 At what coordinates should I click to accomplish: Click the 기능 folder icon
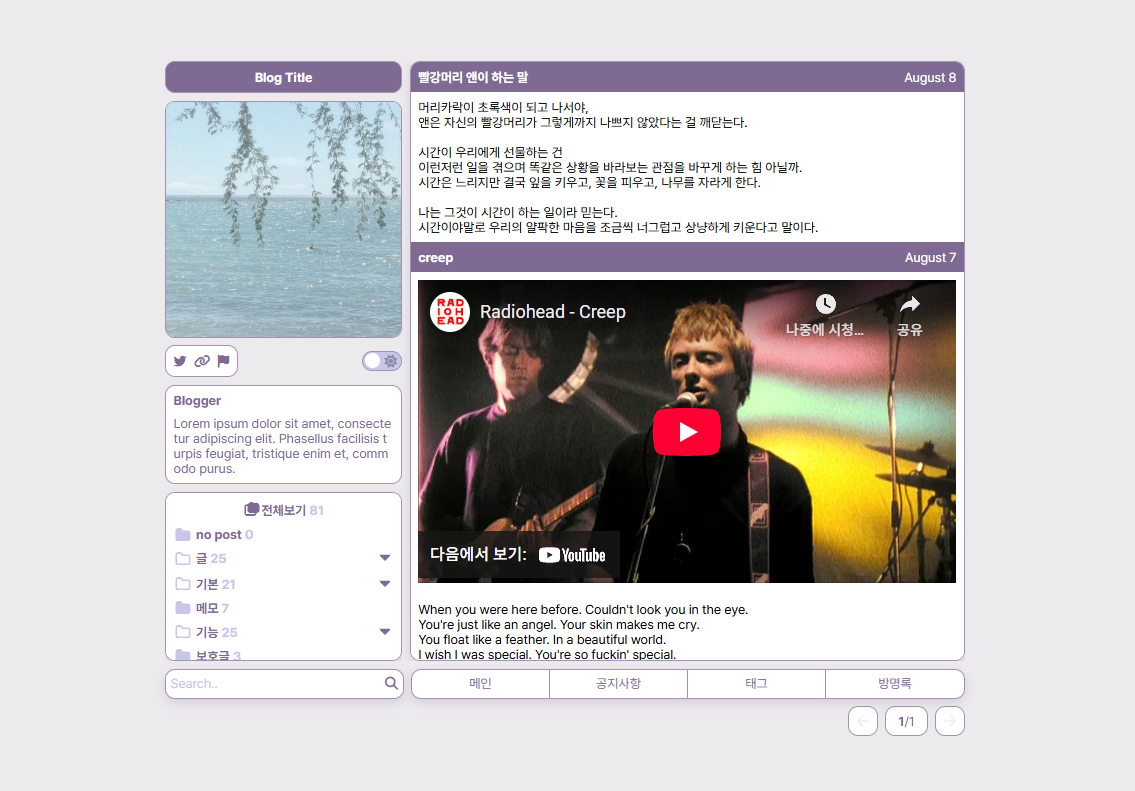tap(183, 632)
